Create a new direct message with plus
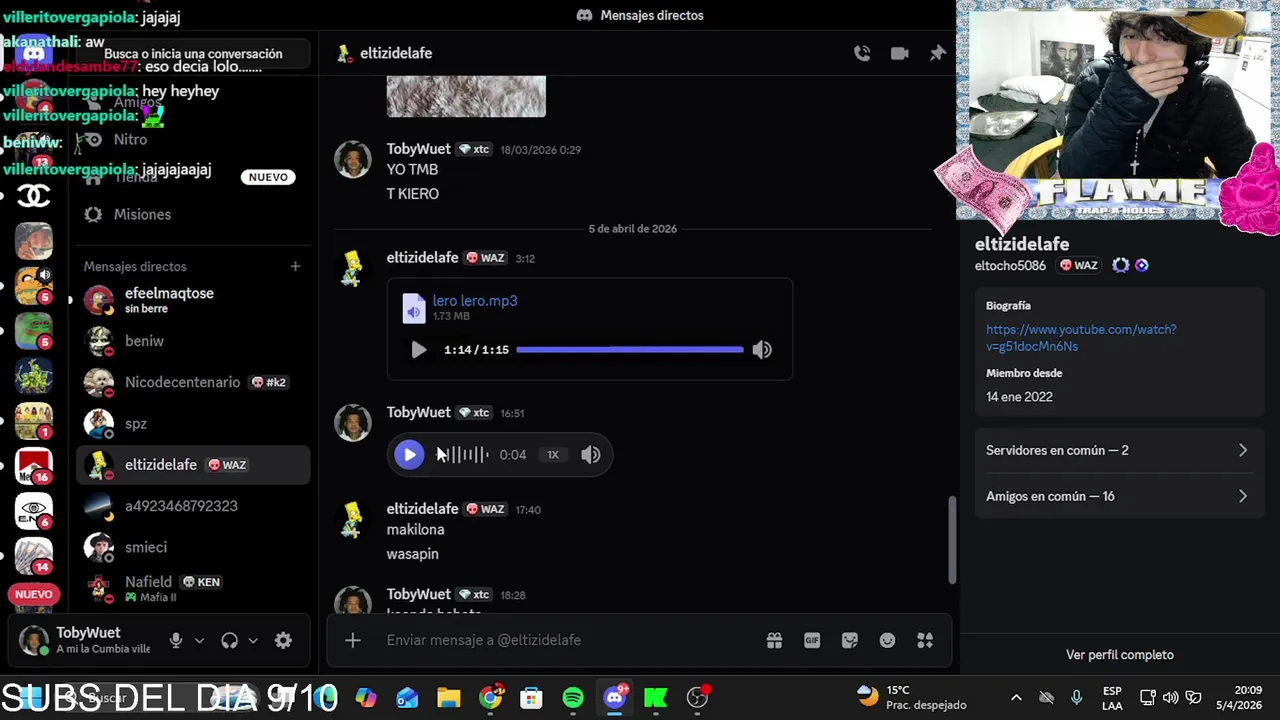The width and height of the screenshot is (1280, 720). pos(295,267)
